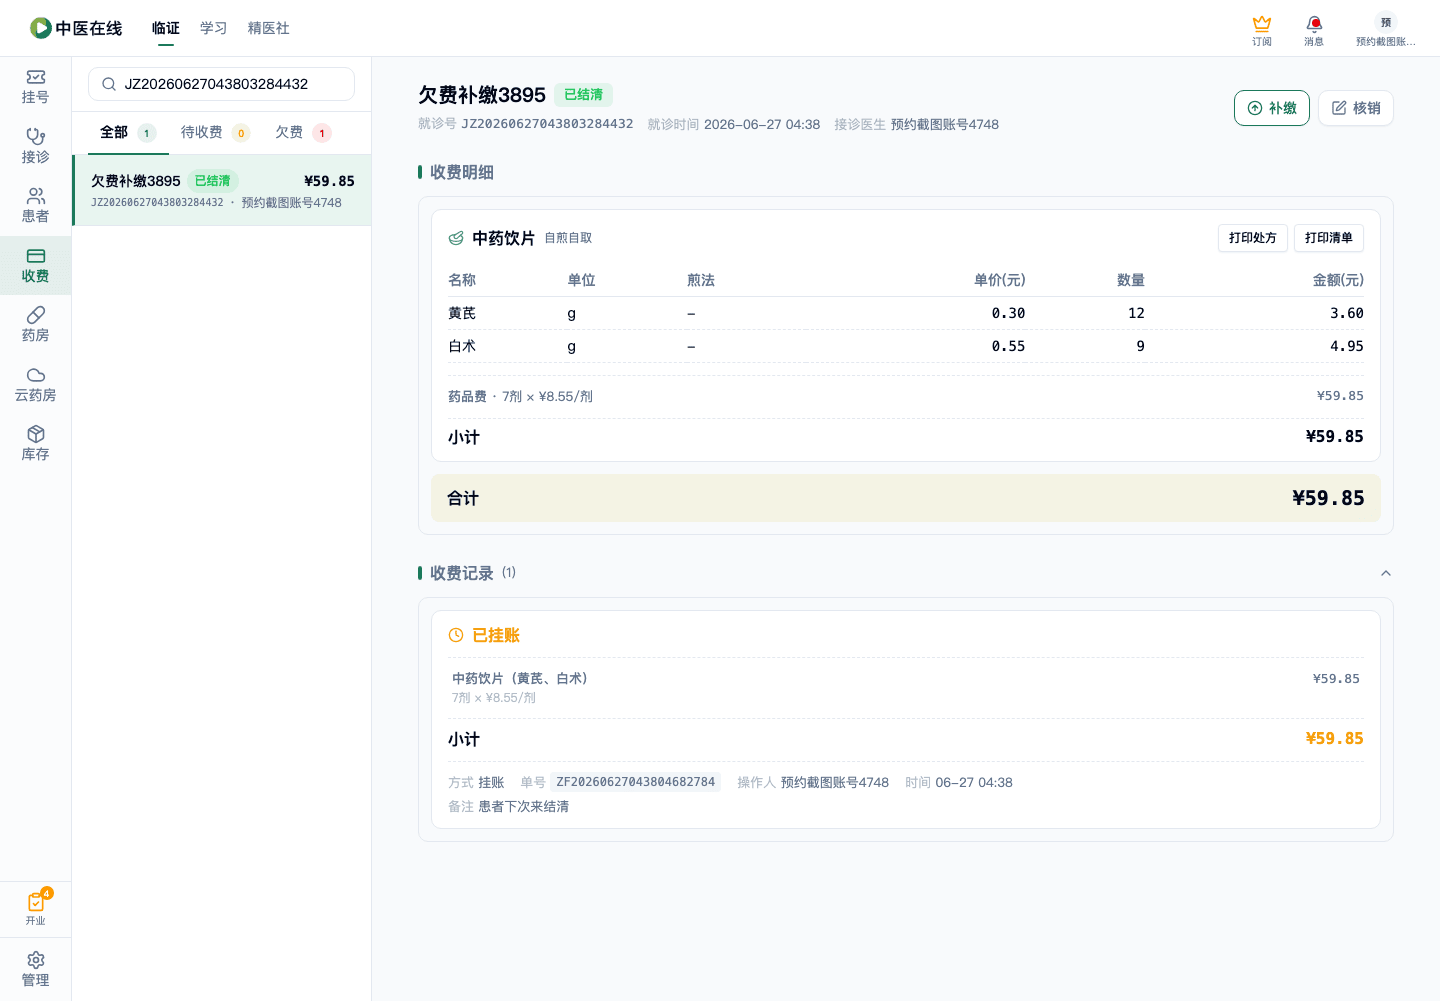The width and height of the screenshot is (1440, 1001).
Task: Select the 待收费 filter tab
Action: [x=215, y=132]
